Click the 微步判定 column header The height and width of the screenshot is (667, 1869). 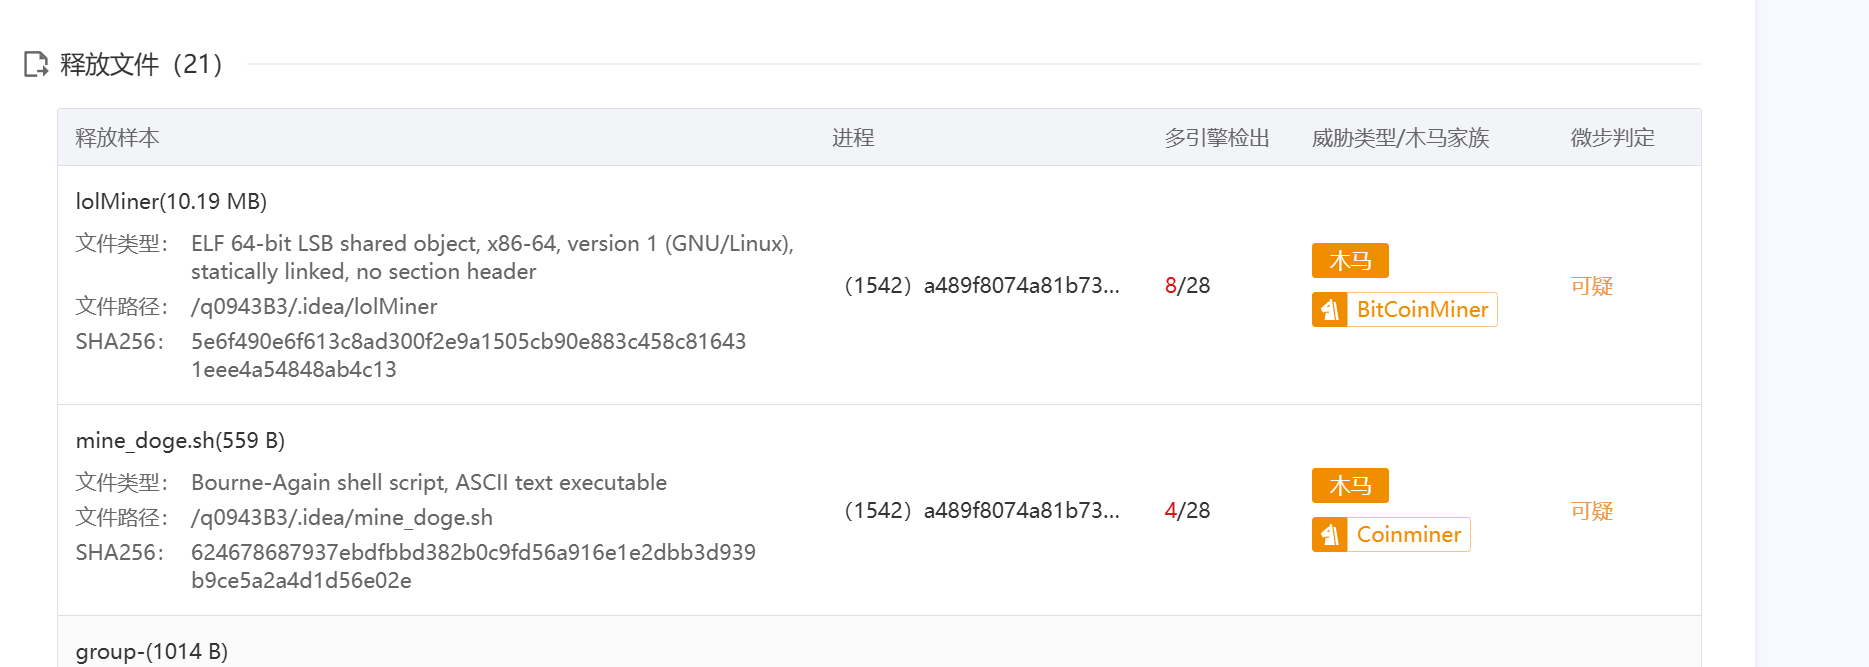1612,138
